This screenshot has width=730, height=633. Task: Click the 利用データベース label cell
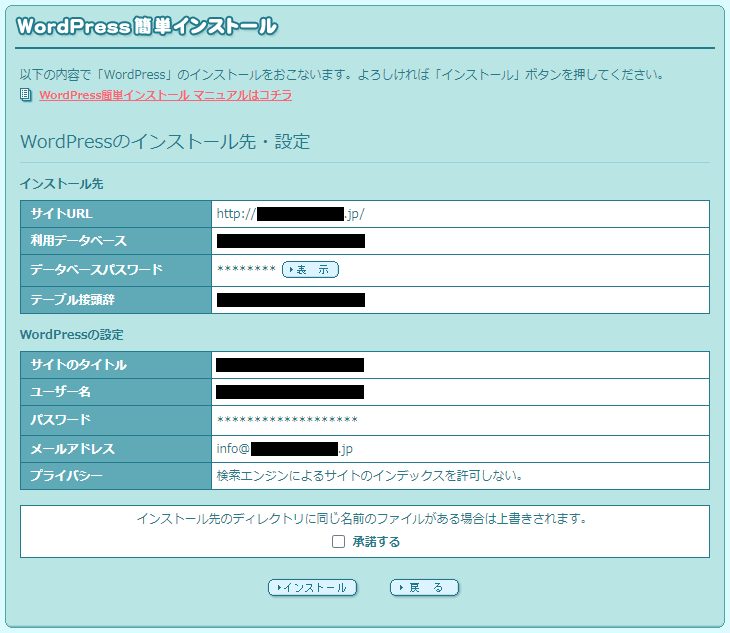click(x=116, y=241)
